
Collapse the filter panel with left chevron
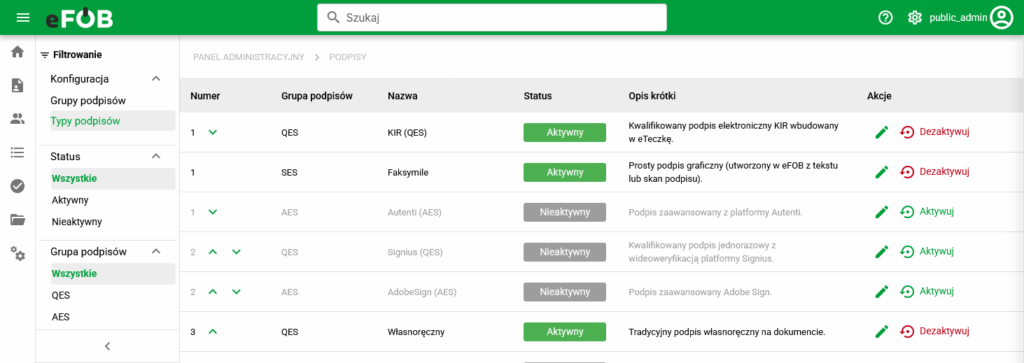pos(108,347)
